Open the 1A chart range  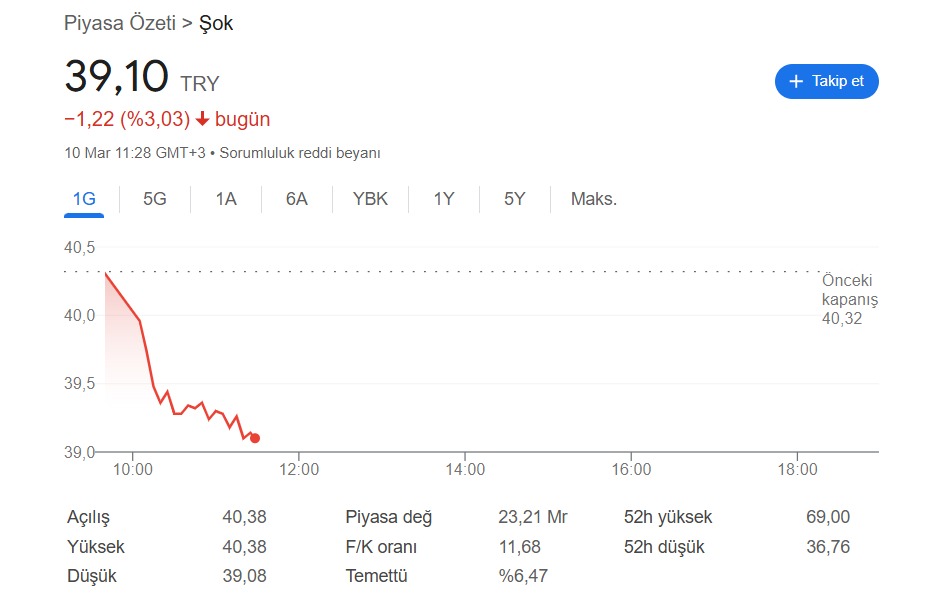click(226, 199)
